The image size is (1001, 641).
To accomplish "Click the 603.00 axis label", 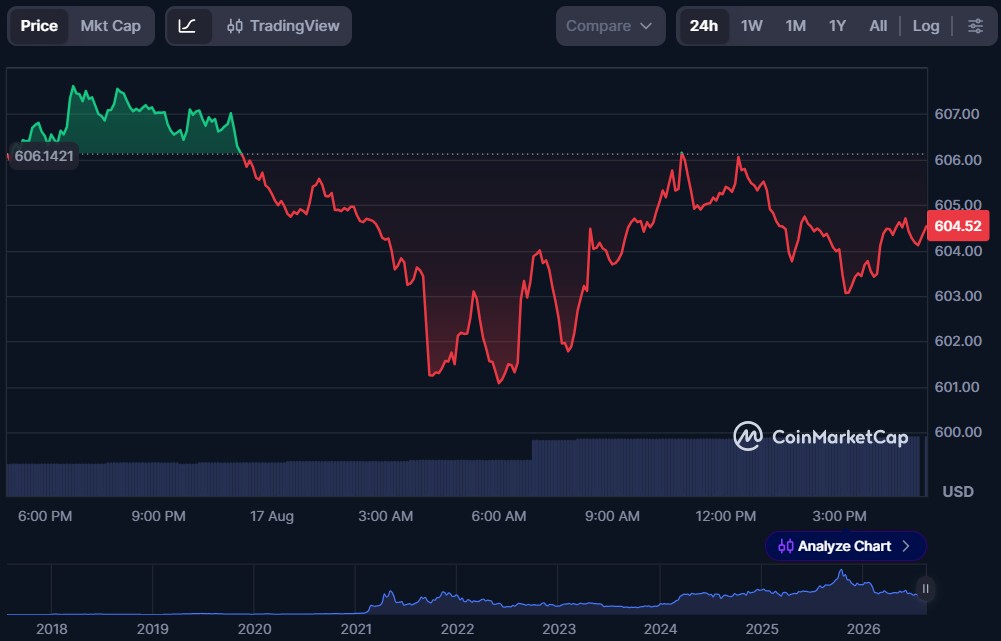I will click(x=958, y=296).
